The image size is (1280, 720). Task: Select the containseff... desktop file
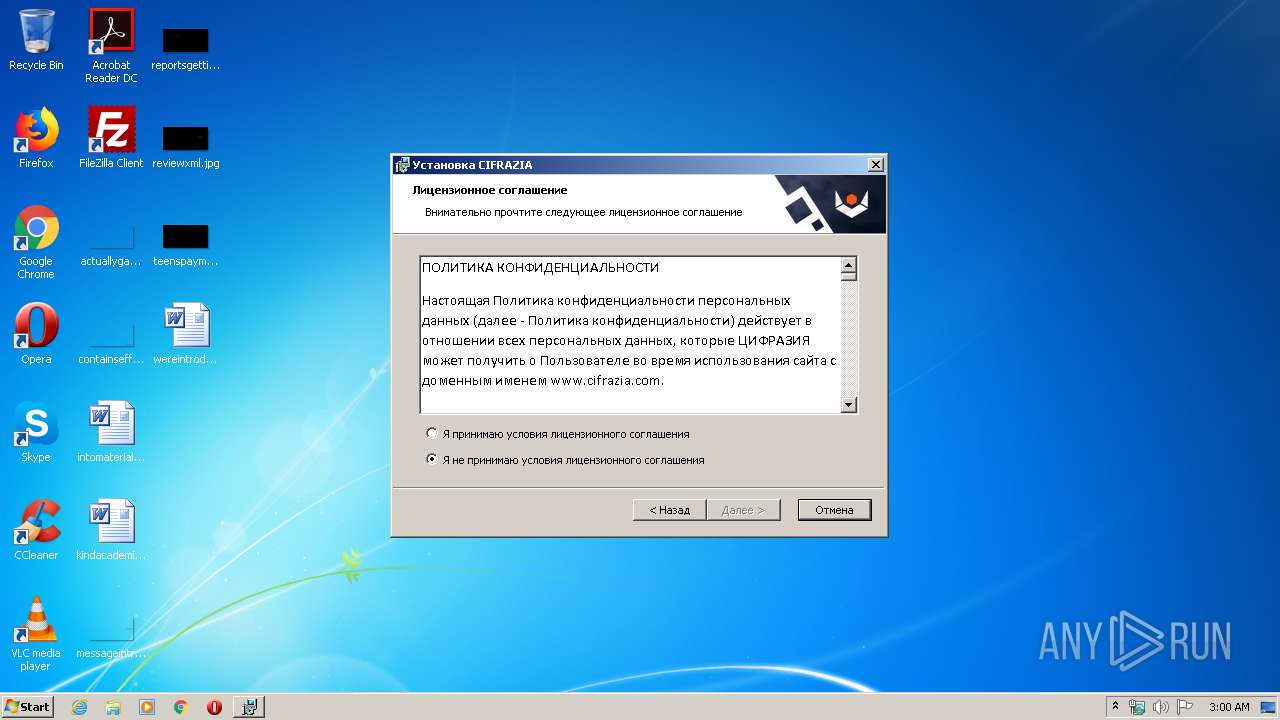111,344
